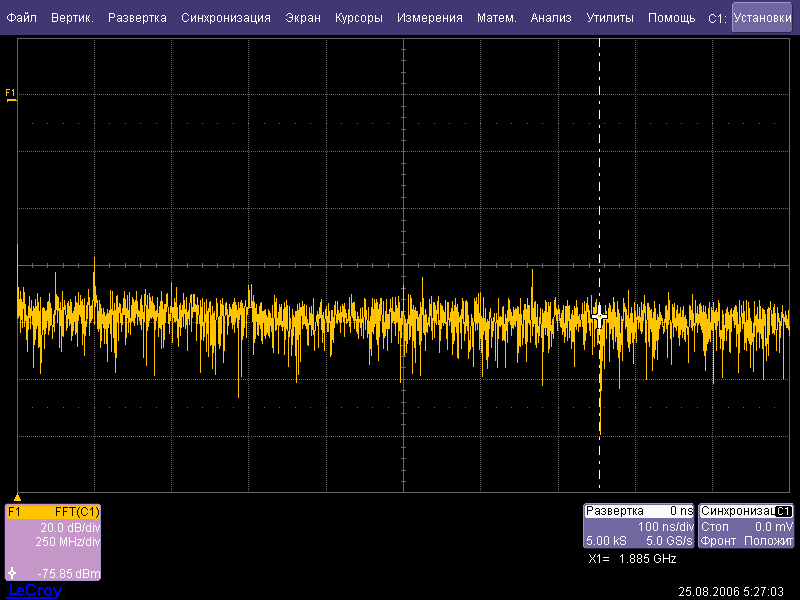
Task: Open the Утилиты menu
Action: 609,18
